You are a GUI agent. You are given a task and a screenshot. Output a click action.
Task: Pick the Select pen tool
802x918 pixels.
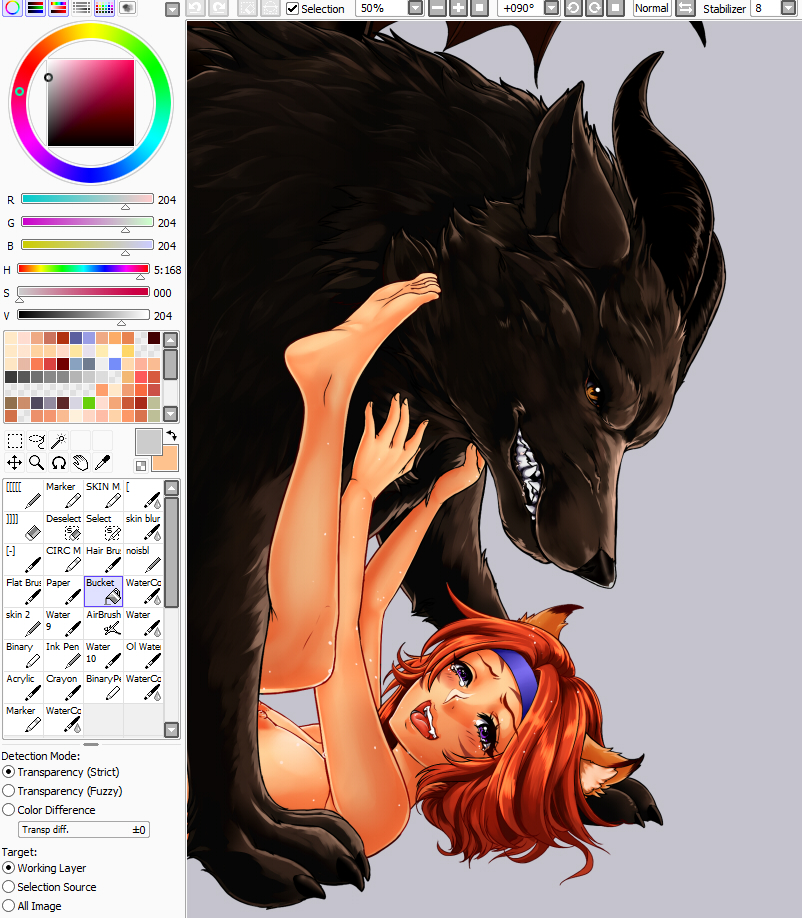(x=104, y=527)
